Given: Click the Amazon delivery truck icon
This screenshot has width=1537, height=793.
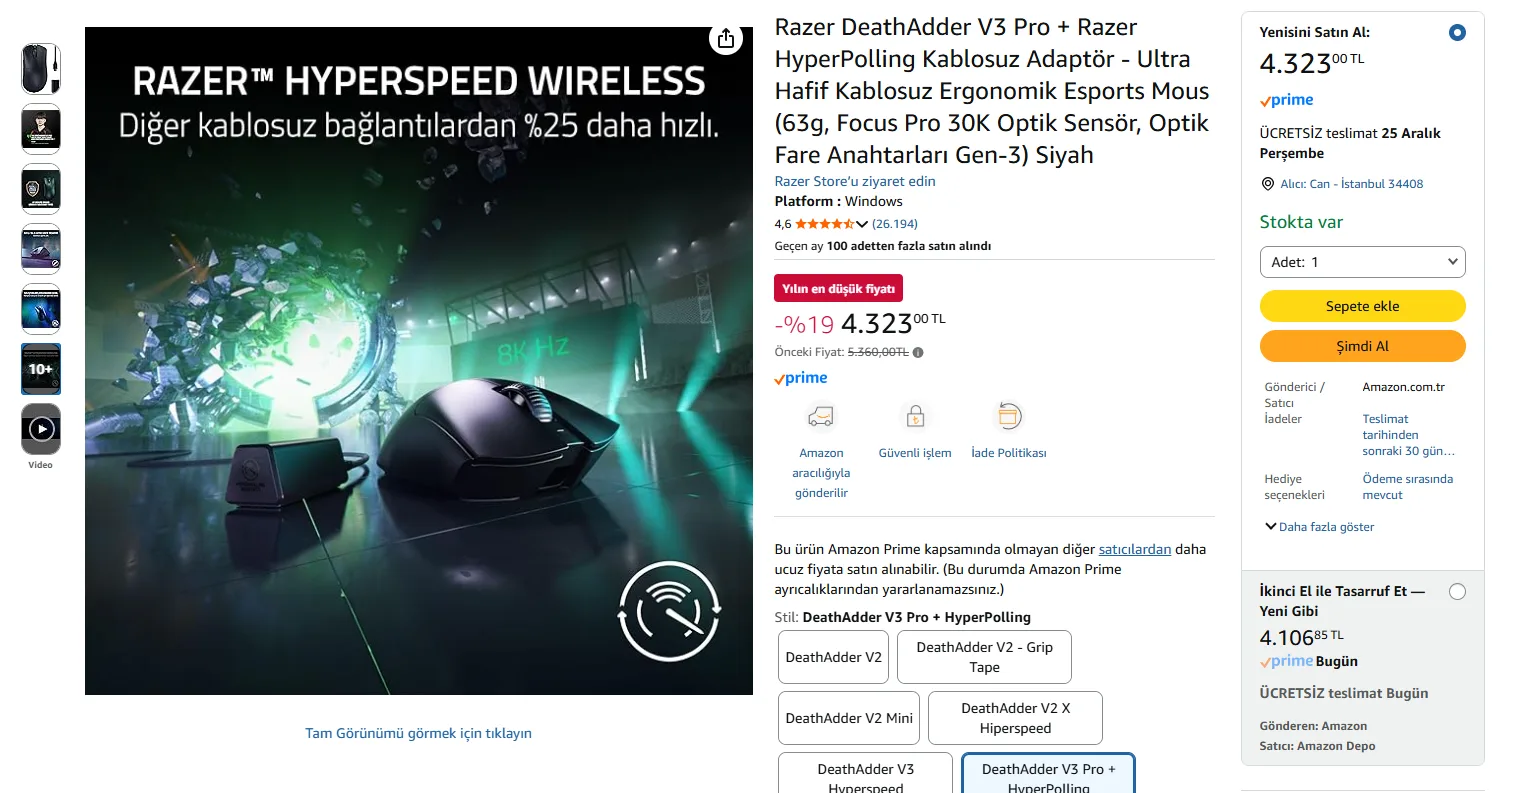Looking at the screenshot, I should tap(821, 416).
